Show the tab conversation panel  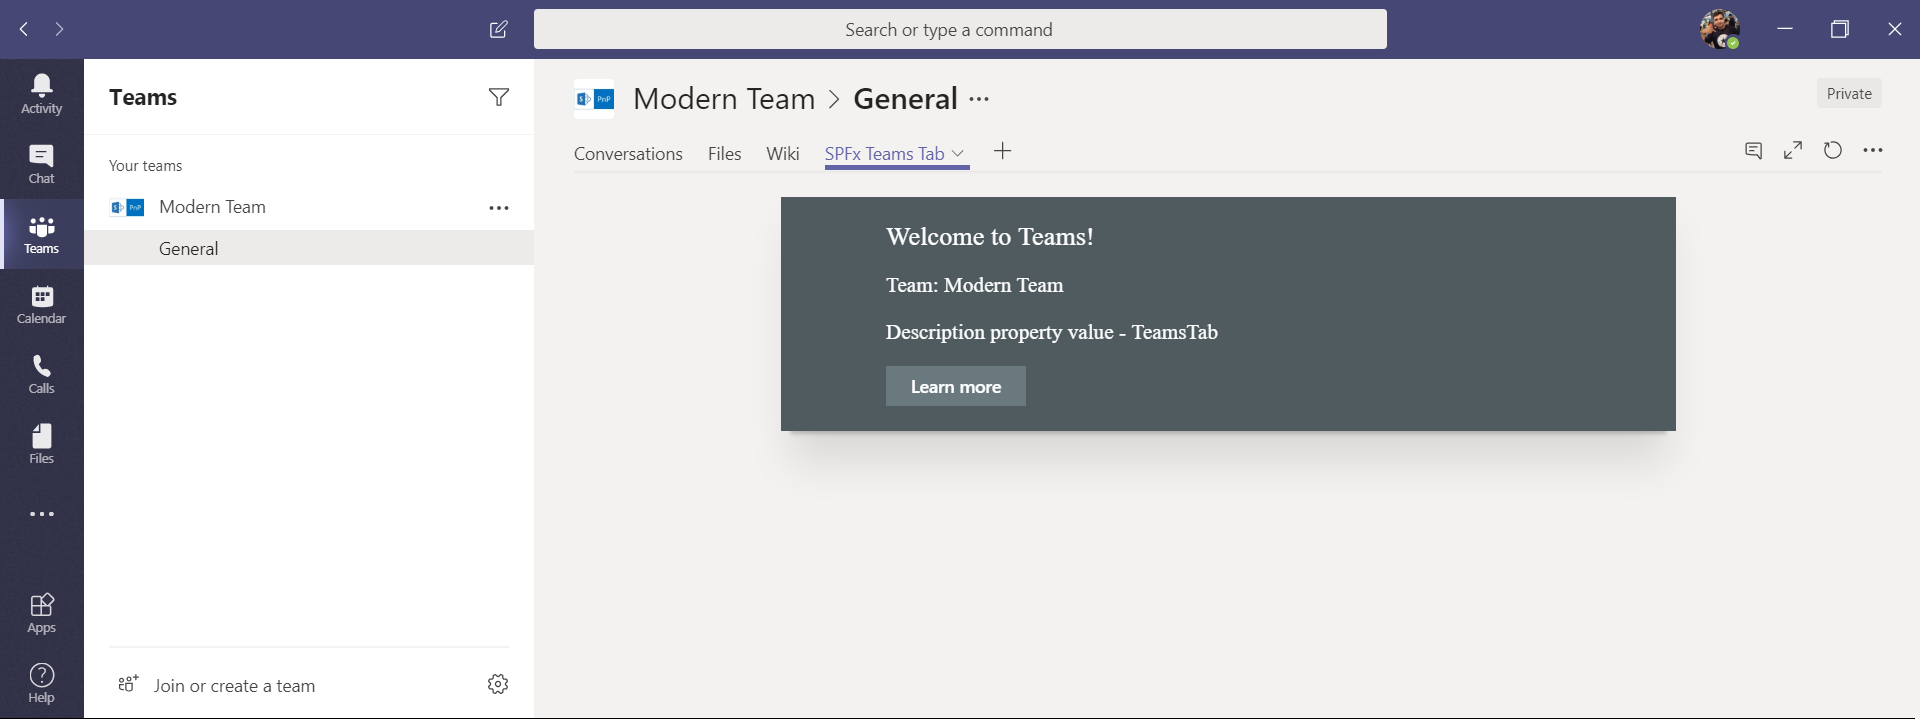click(1753, 150)
